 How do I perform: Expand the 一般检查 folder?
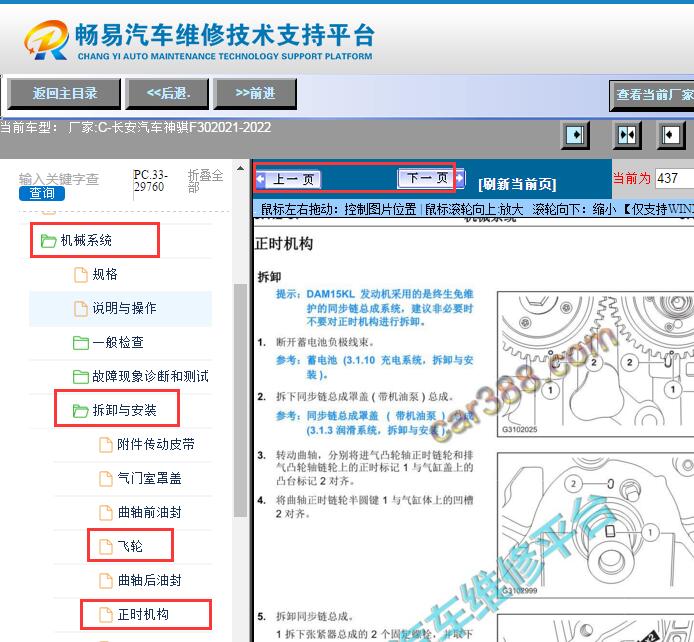point(118,342)
